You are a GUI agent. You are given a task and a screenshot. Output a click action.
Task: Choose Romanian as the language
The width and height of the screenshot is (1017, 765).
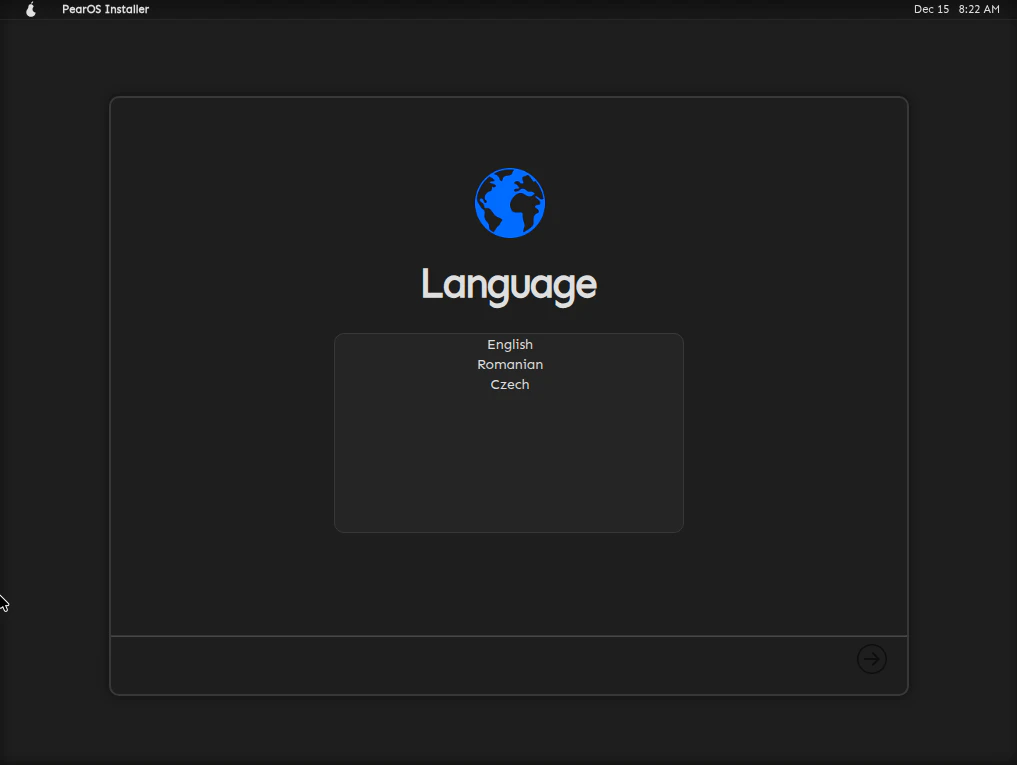pyautogui.click(x=509, y=365)
